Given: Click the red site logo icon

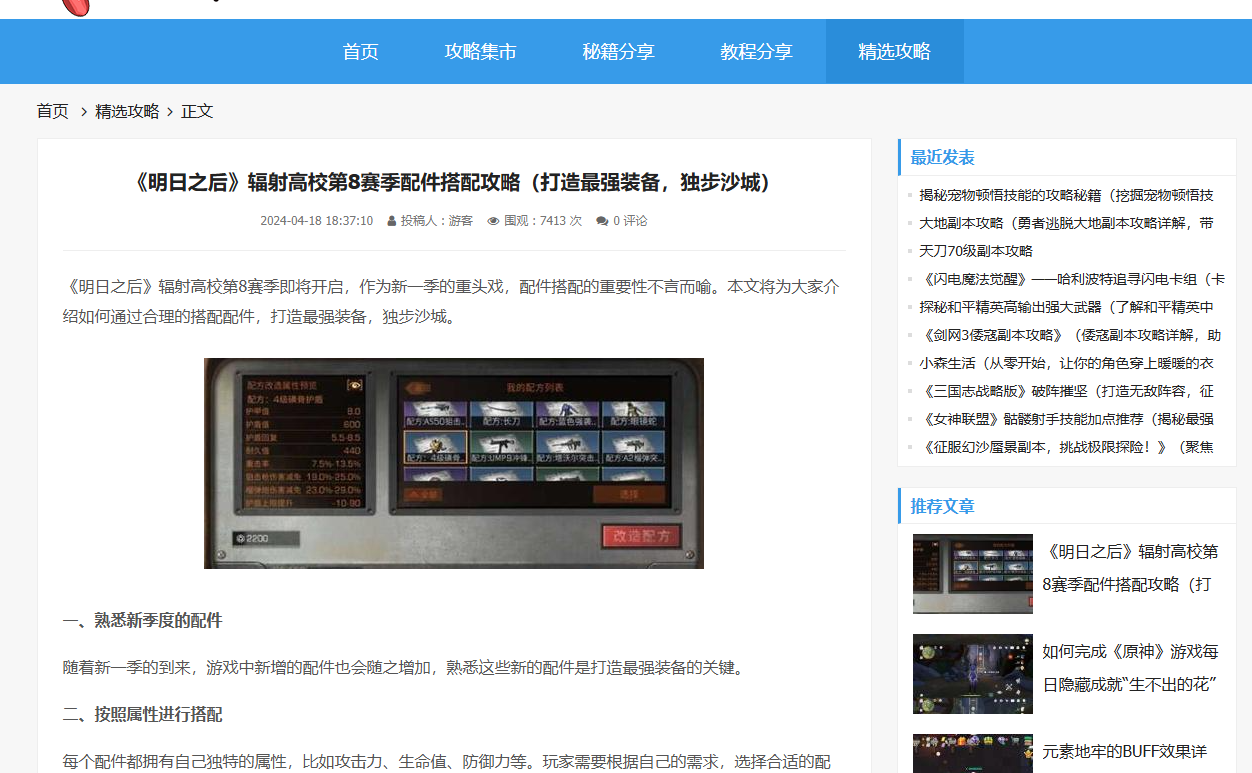Looking at the screenshot, I should tap(76, 6).
